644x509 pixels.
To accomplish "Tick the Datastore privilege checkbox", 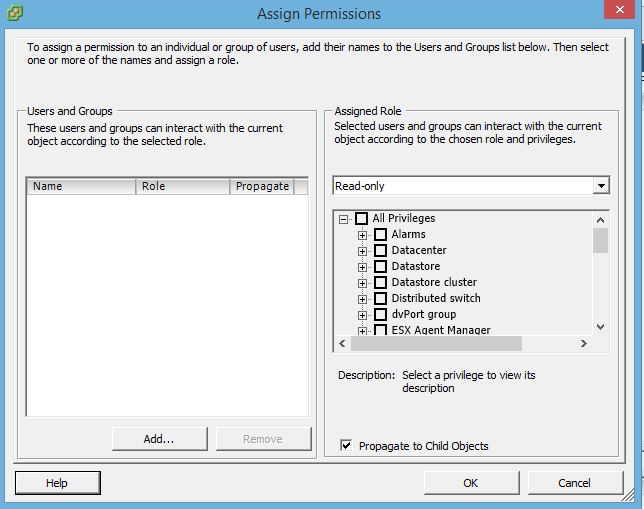I will pos(380,267).
